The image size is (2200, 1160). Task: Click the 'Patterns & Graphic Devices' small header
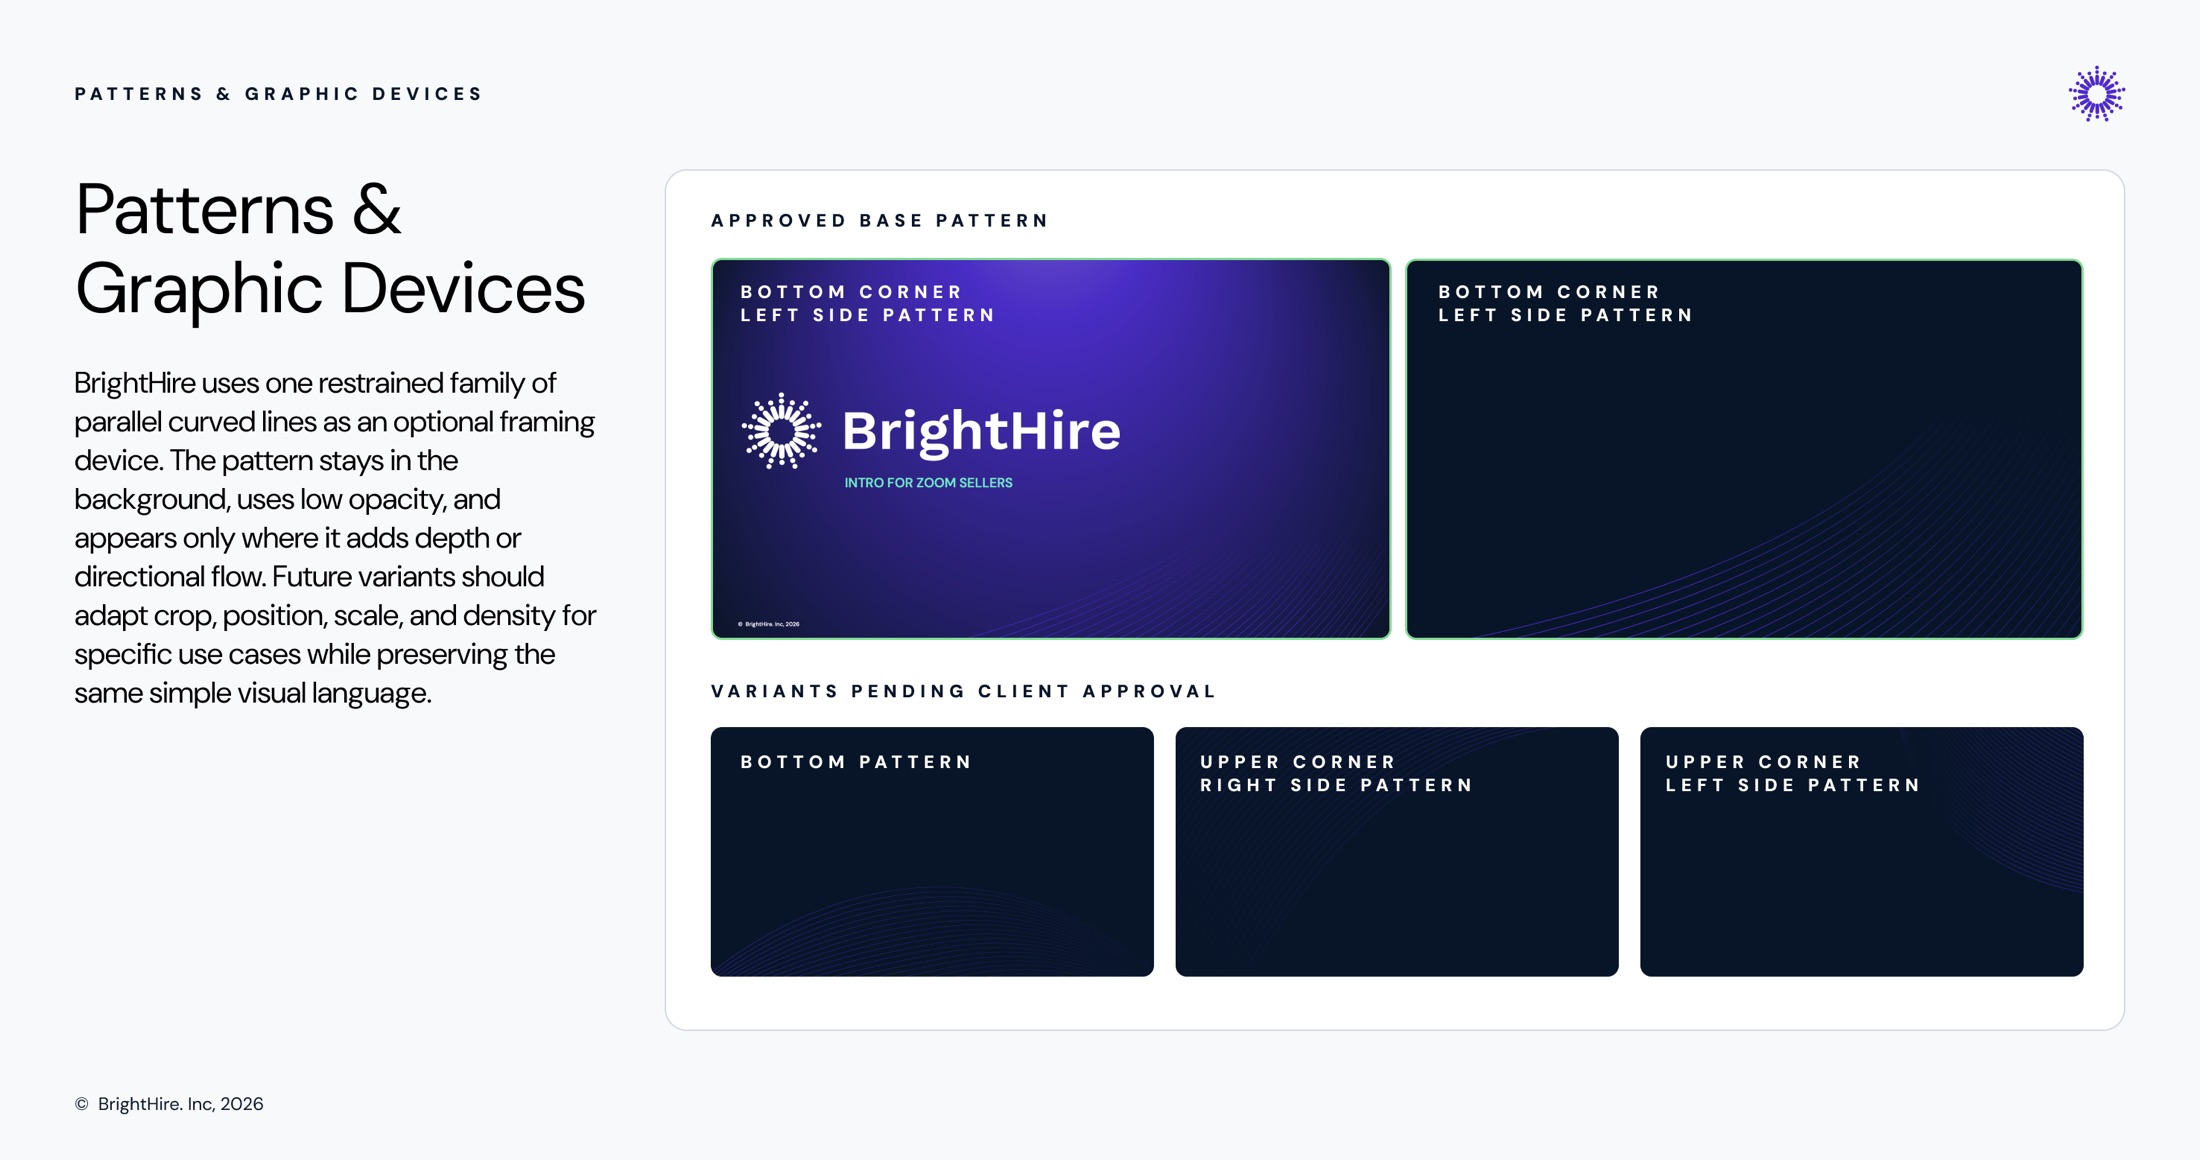279,94
